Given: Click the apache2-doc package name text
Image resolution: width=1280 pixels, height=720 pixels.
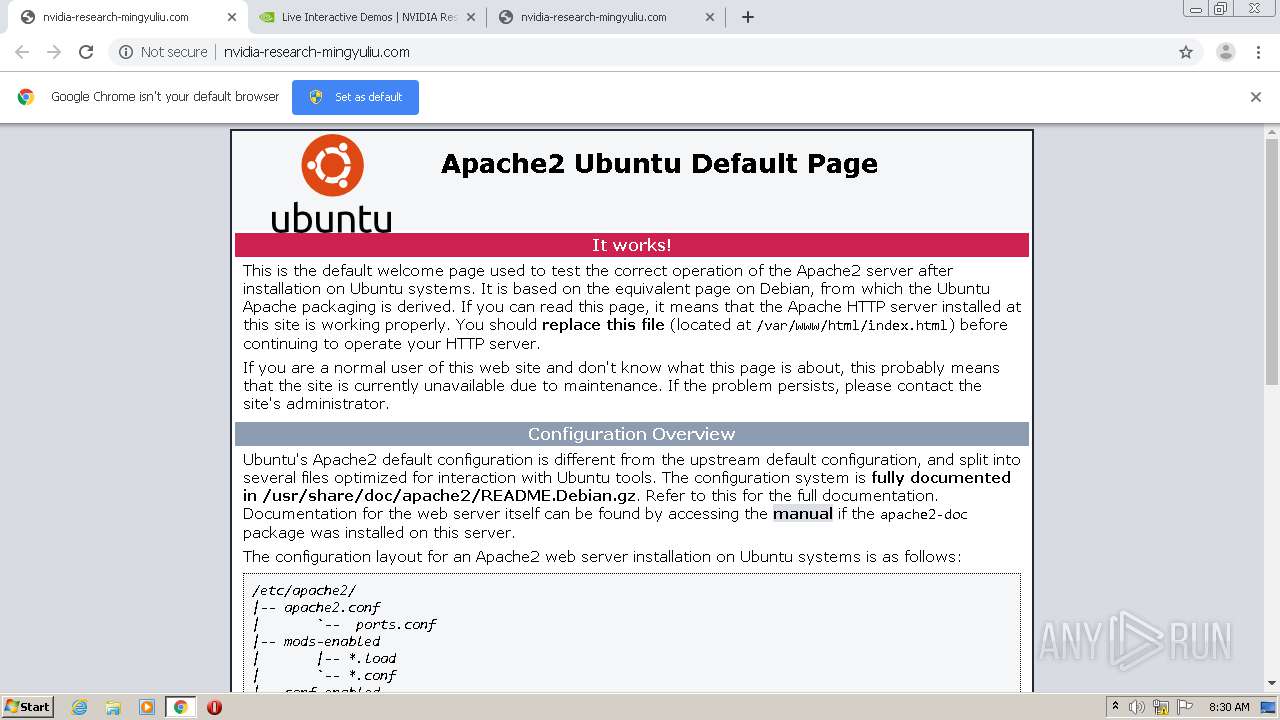Looking at the screenshot, I should tap(923, 515).
